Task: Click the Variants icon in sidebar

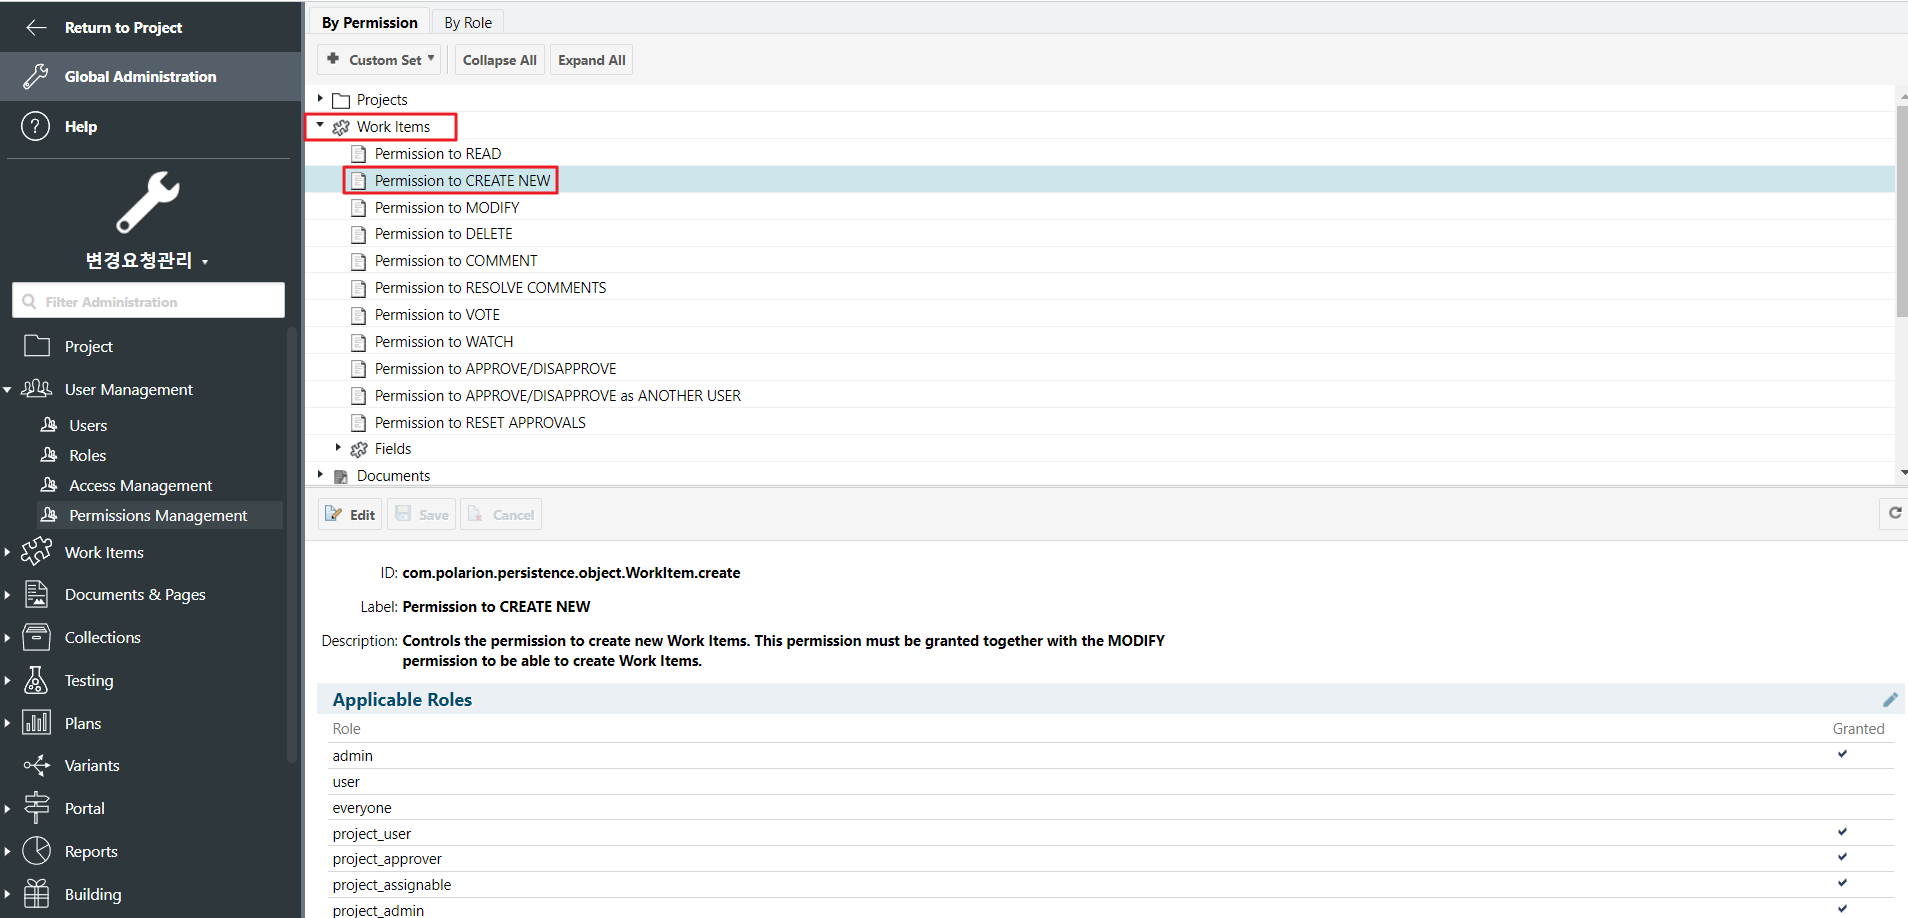Action: (x=36, y=766)
